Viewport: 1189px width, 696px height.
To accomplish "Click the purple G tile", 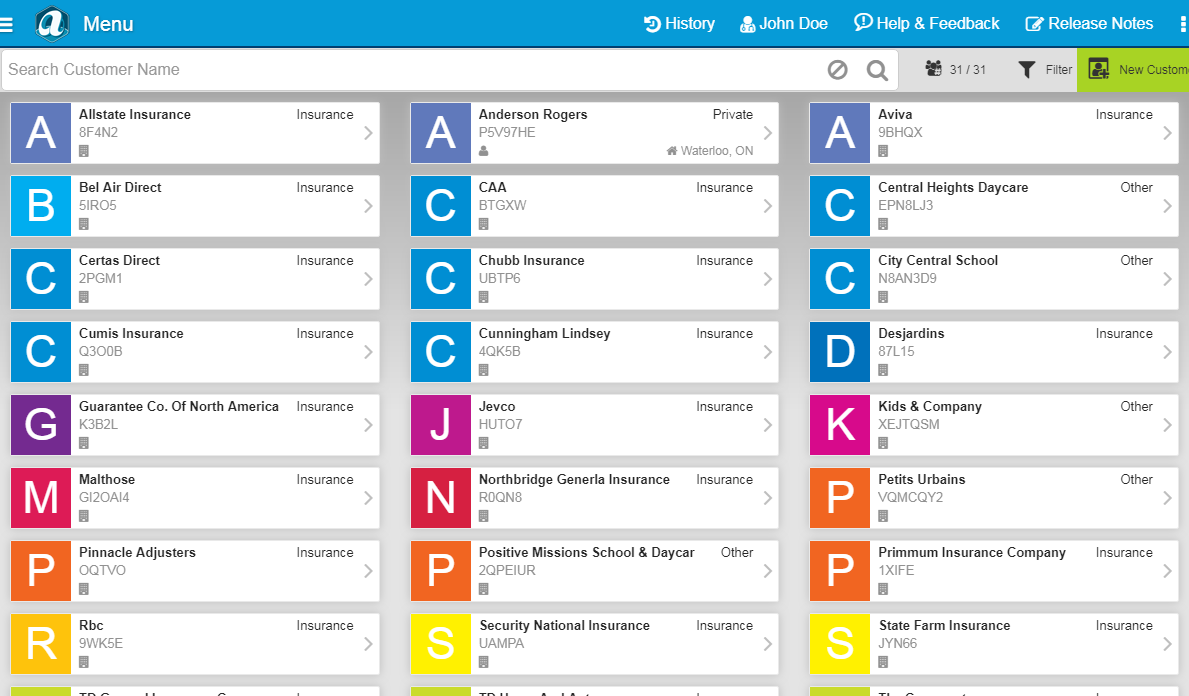I will (41, 425).
